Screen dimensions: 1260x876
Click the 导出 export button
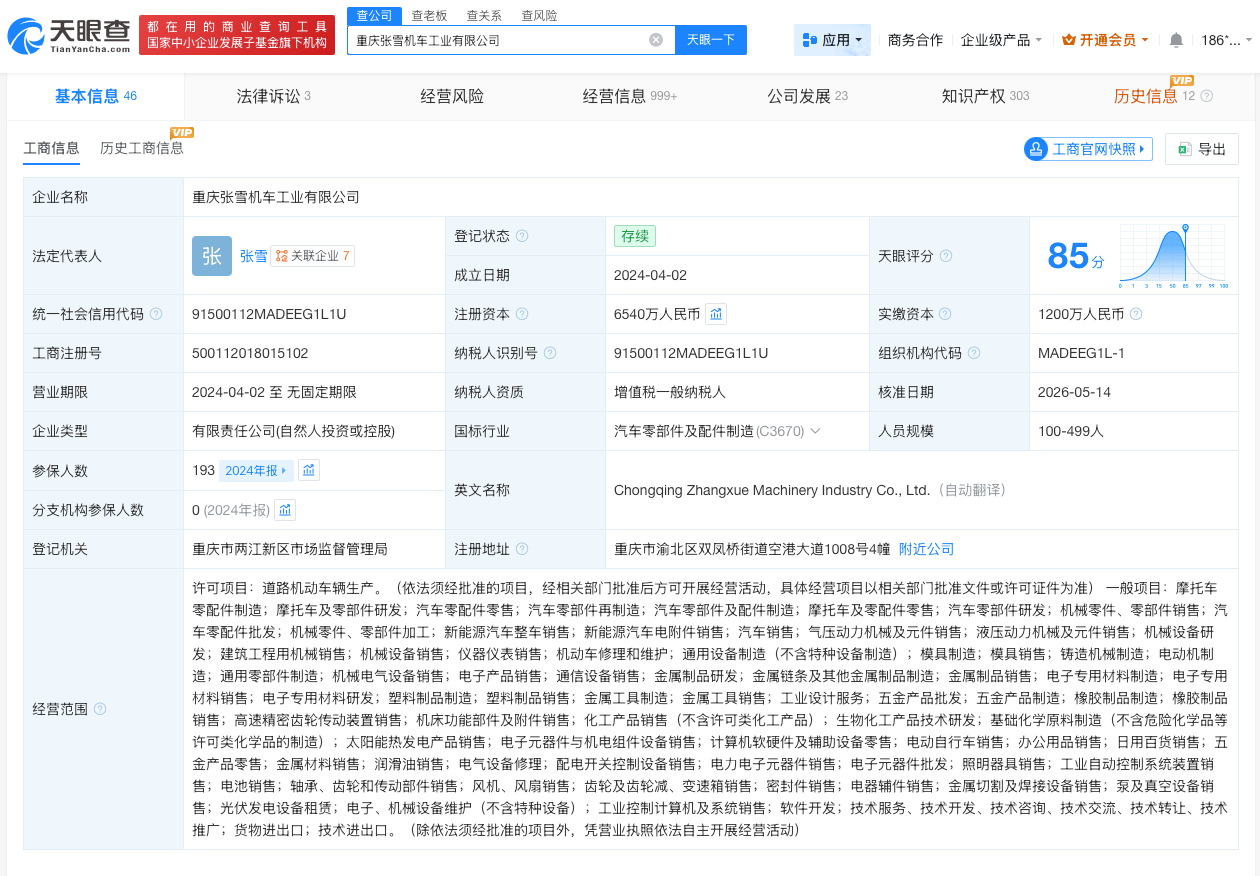coord(1202,149)
